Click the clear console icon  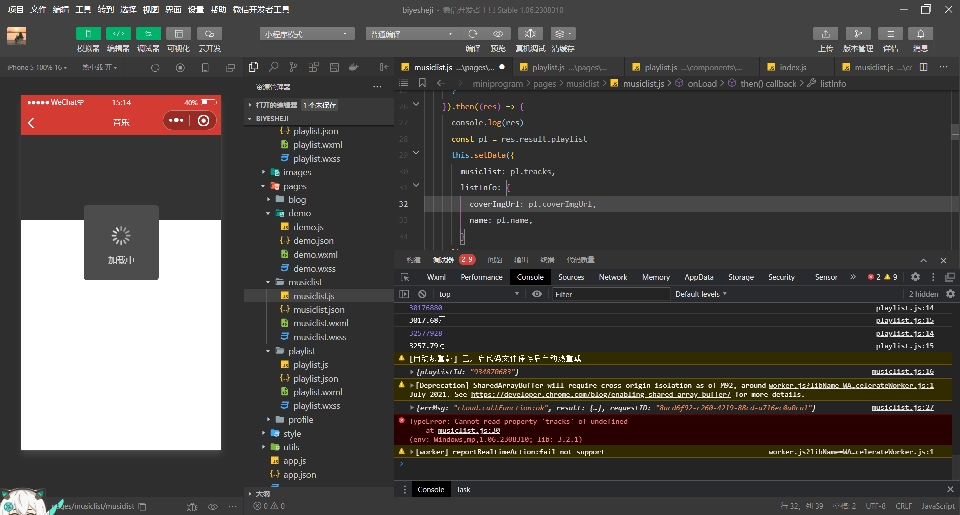click(x=422, y=295)
